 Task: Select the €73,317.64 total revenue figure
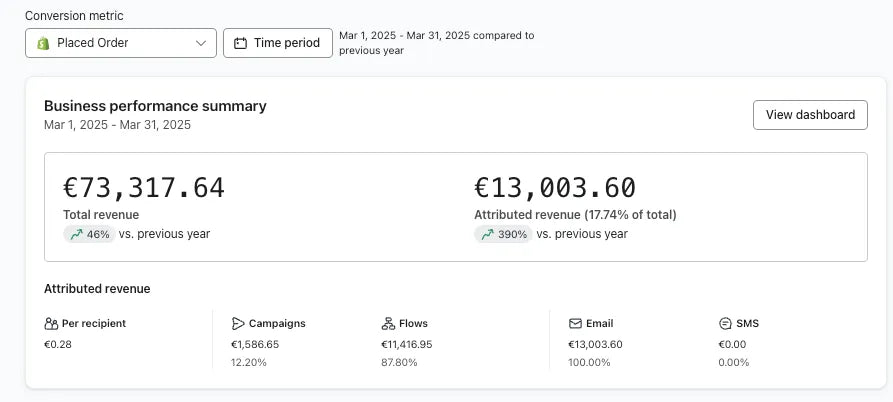[x=144, y=188]
